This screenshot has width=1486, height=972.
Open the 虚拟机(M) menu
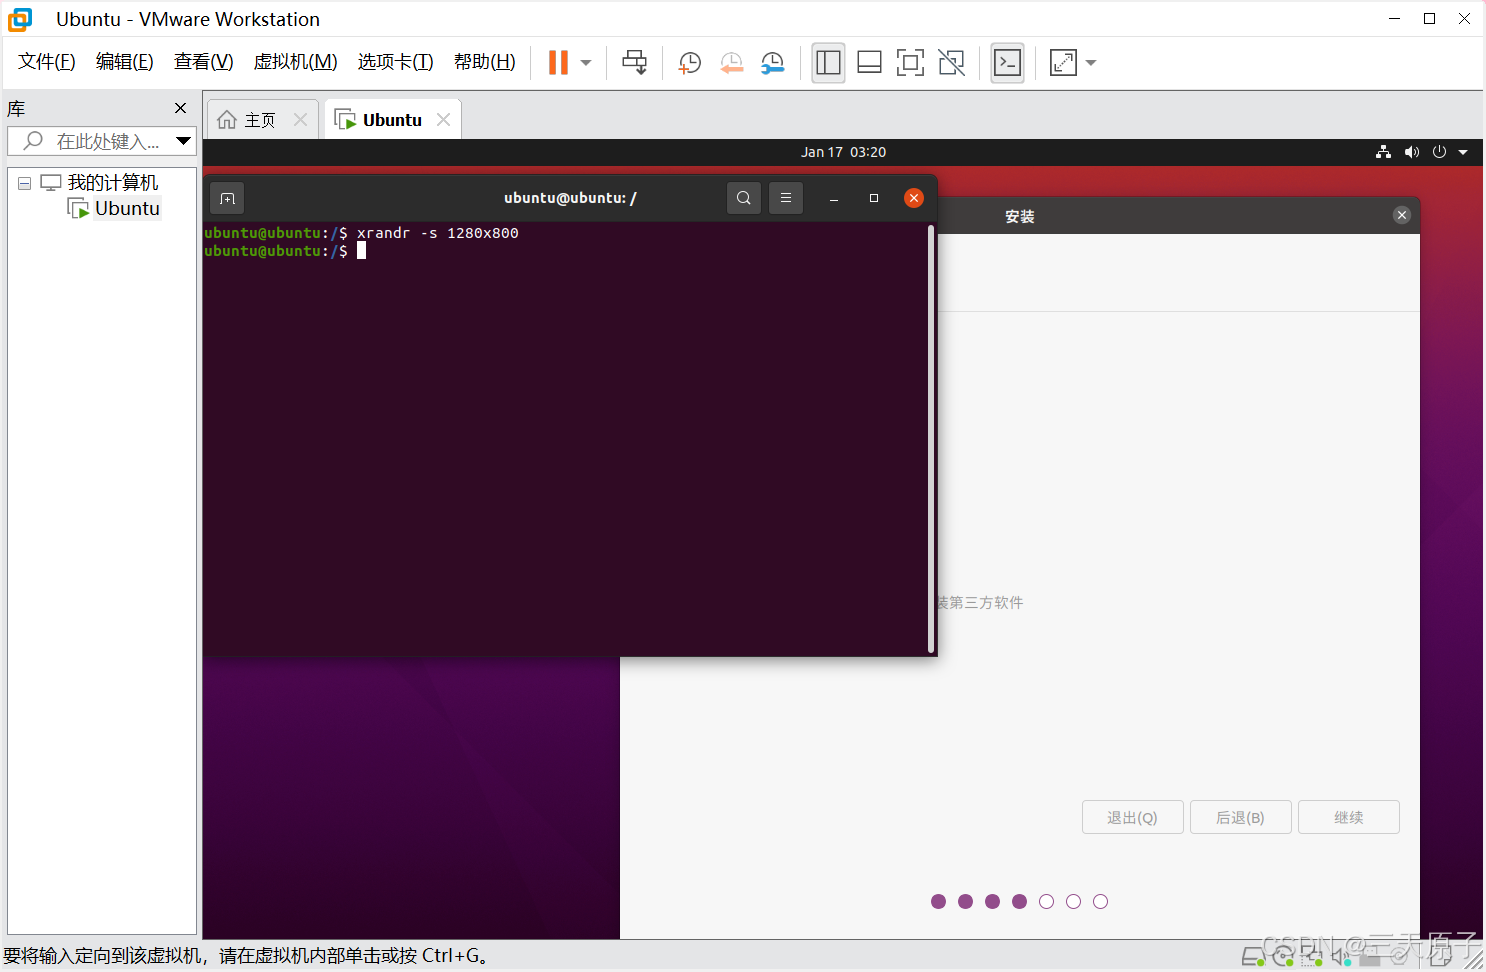296,61
